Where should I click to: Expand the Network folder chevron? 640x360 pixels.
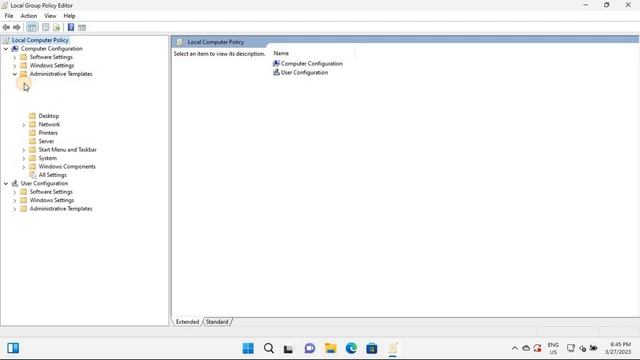24,125
